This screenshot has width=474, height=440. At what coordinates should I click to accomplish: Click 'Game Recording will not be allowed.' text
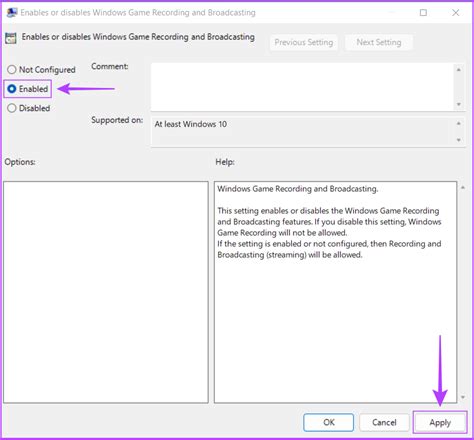coord(282,233)
